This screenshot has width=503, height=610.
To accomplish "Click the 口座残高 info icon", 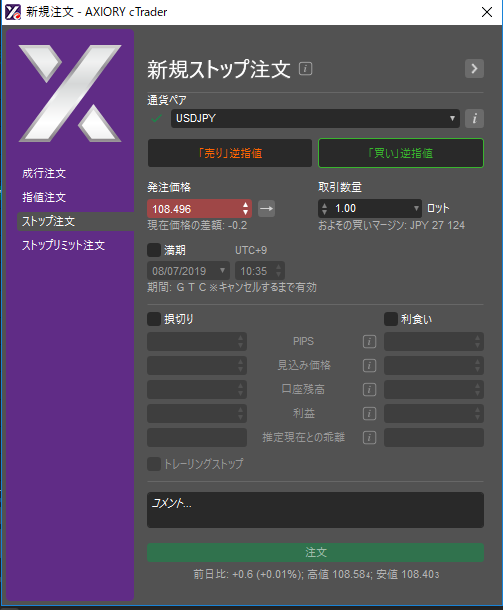I will click(369, 389).
